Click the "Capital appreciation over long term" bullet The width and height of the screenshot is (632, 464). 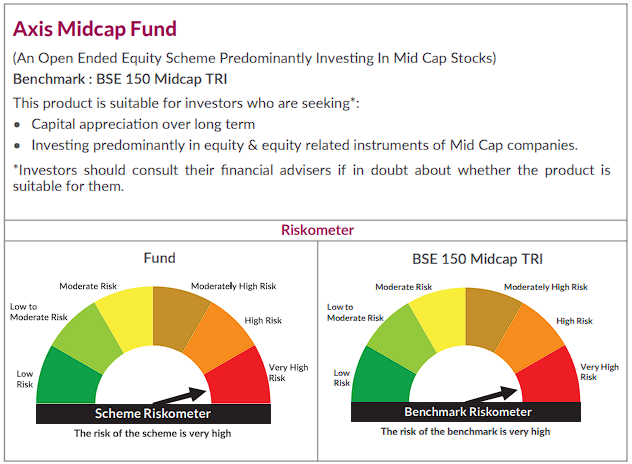tap(142, 124)
